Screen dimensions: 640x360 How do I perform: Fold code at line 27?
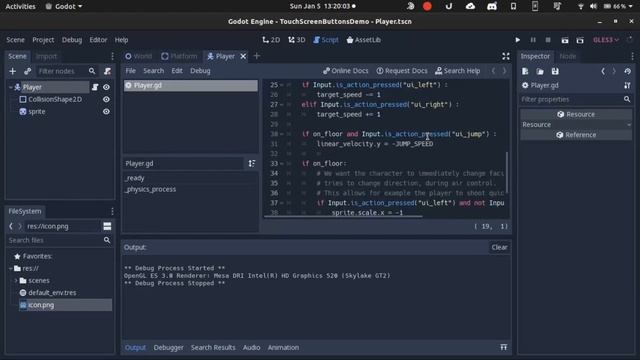point(282,104)
